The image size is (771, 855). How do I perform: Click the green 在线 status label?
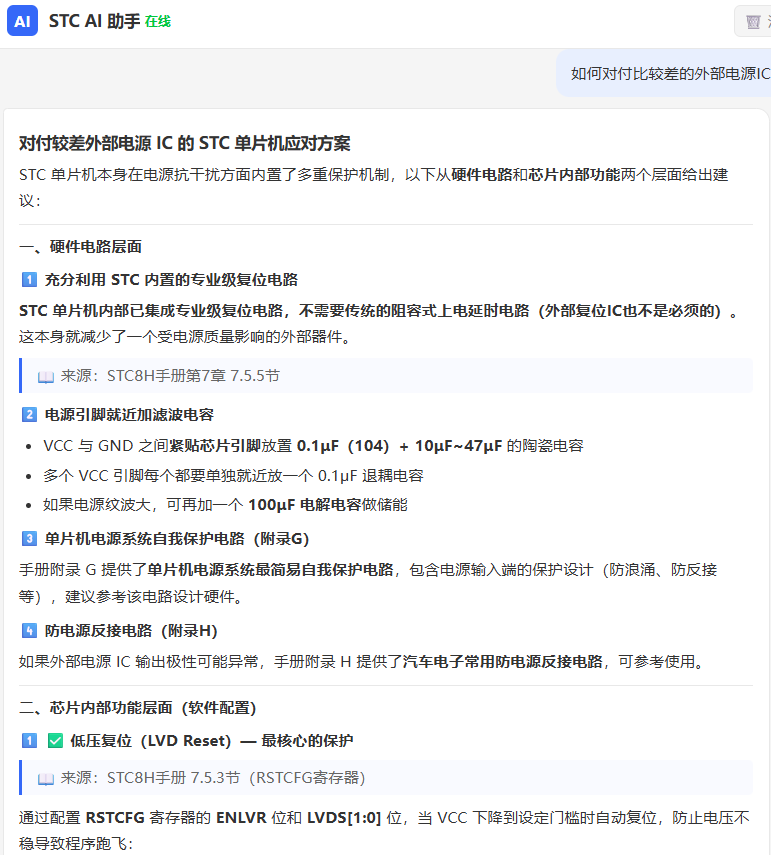[x=158, y=21]
